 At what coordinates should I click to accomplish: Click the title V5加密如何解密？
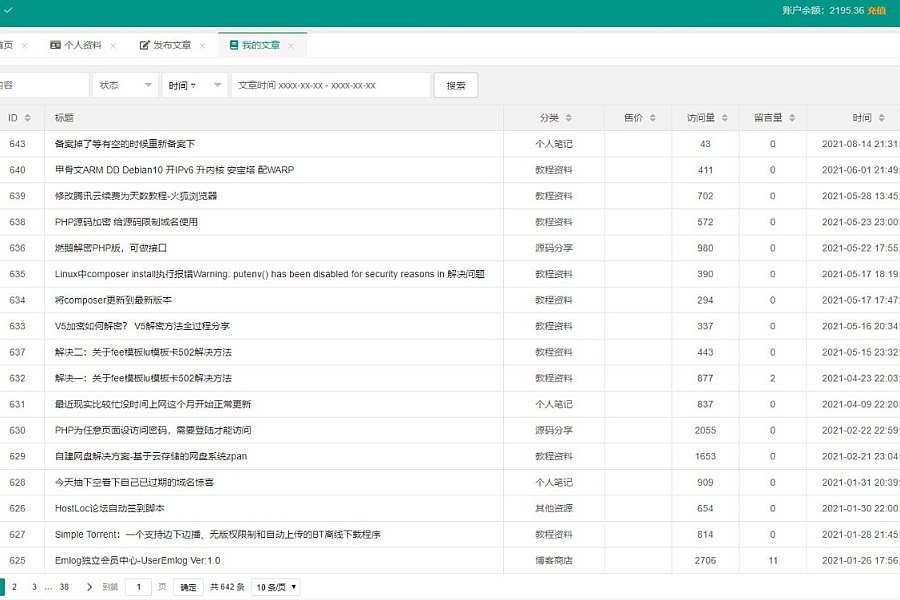point(142,326)
